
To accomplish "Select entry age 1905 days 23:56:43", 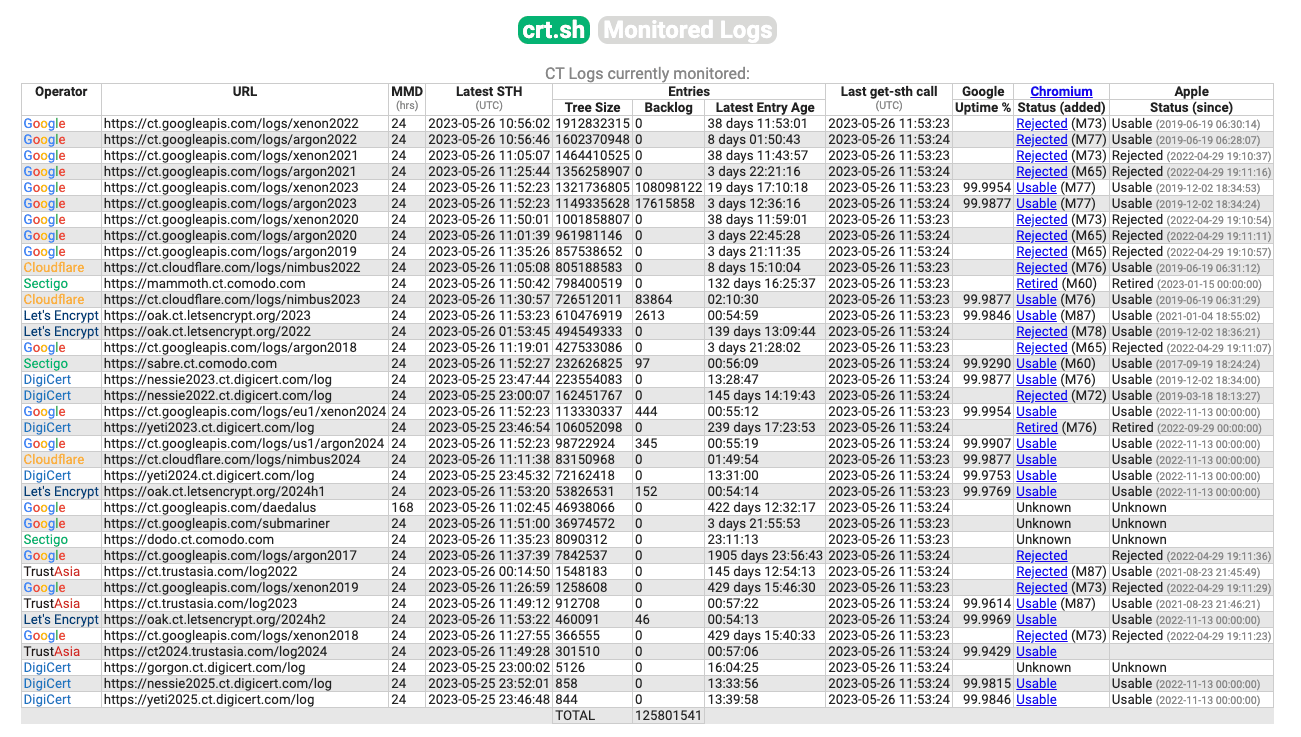I will (765, 555).
